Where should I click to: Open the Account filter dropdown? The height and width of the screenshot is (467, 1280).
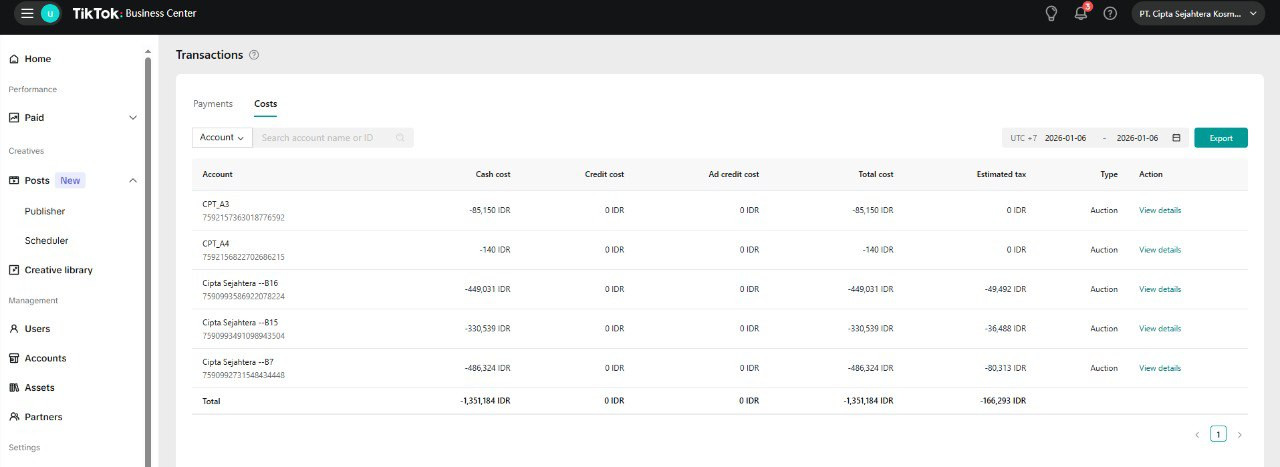pyautogui.click(x=222, y=138)
